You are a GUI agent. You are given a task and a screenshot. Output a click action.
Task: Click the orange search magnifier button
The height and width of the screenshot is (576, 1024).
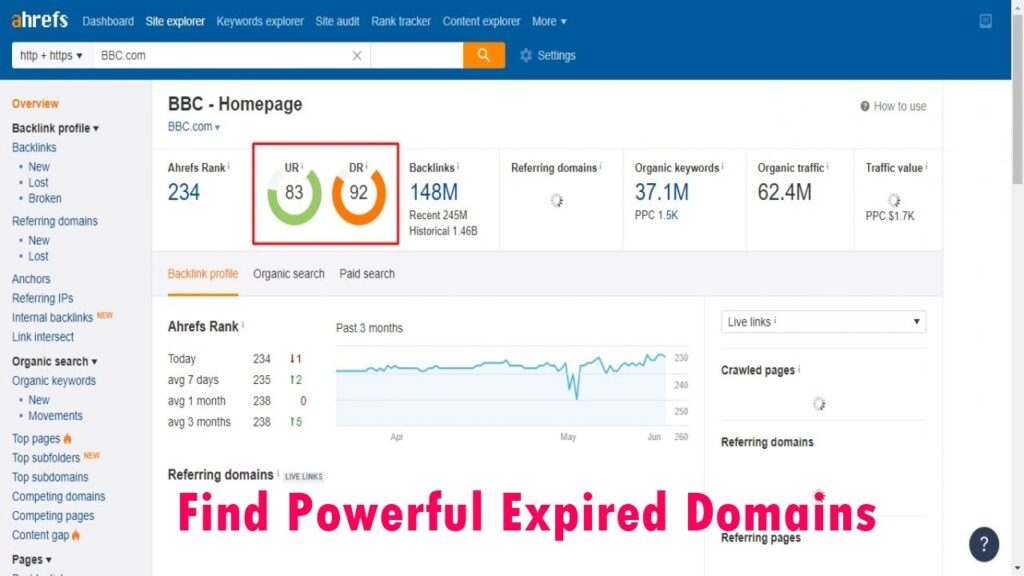tap(483, 55)
